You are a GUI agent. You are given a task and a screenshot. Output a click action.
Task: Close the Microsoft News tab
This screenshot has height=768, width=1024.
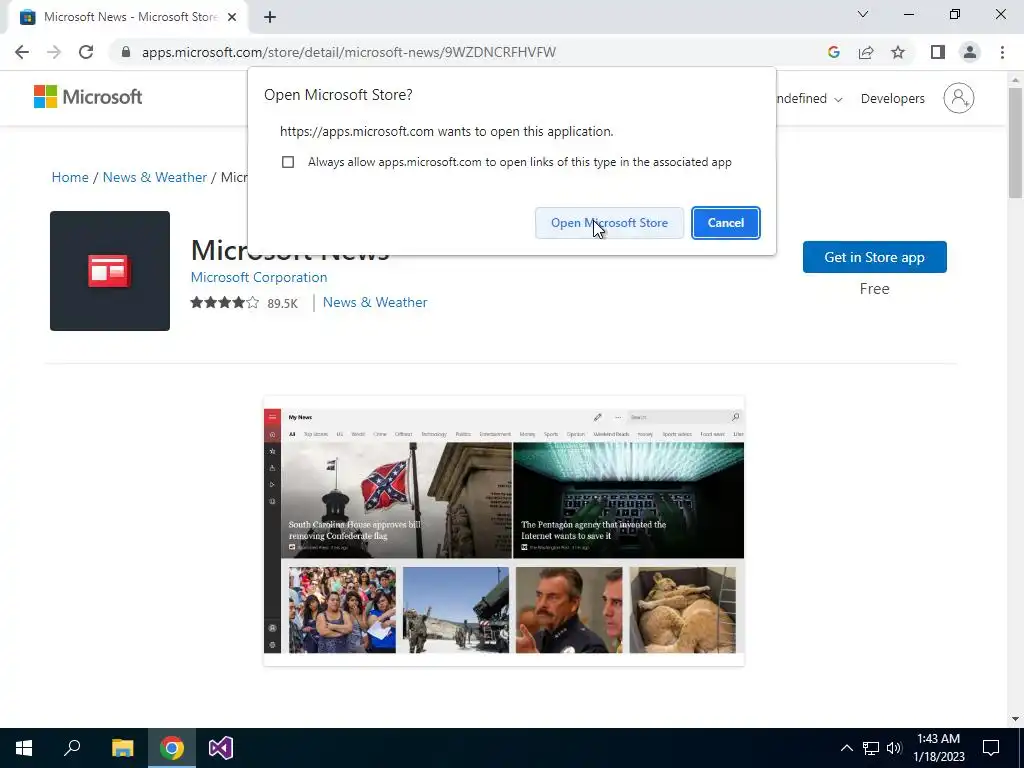(x=232, y=18)
